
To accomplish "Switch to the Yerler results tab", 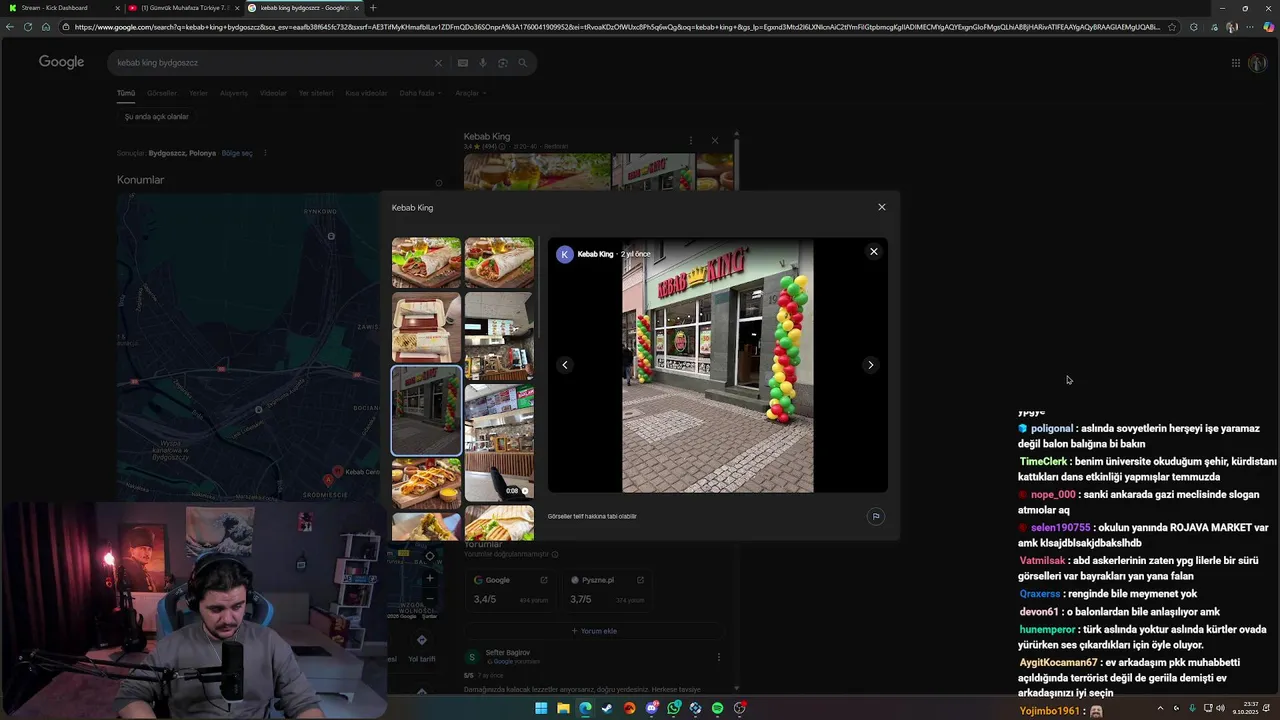I will [x=198, y=93].
